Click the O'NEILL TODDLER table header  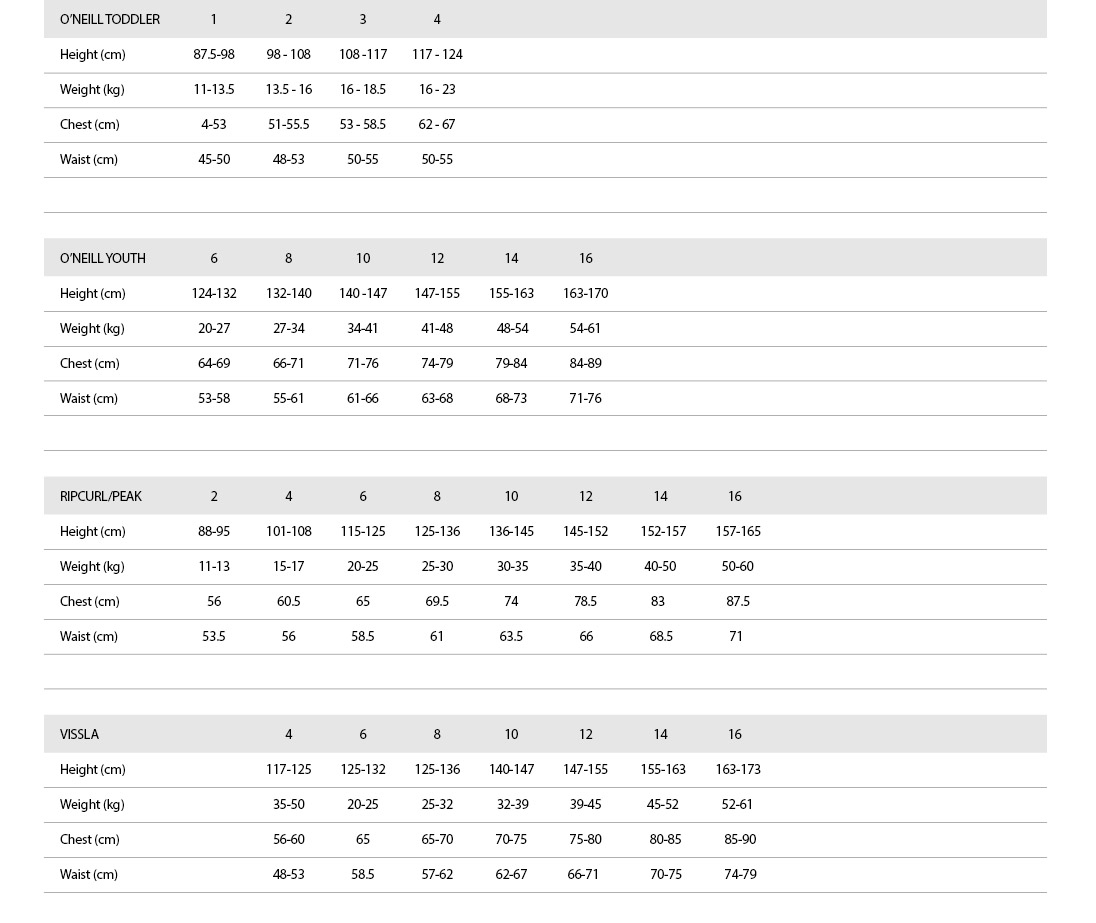(110, 20)
